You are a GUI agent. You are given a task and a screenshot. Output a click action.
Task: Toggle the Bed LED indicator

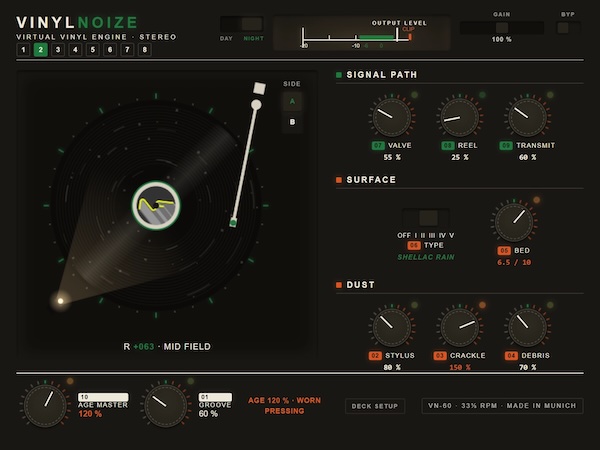pos(536,200)
